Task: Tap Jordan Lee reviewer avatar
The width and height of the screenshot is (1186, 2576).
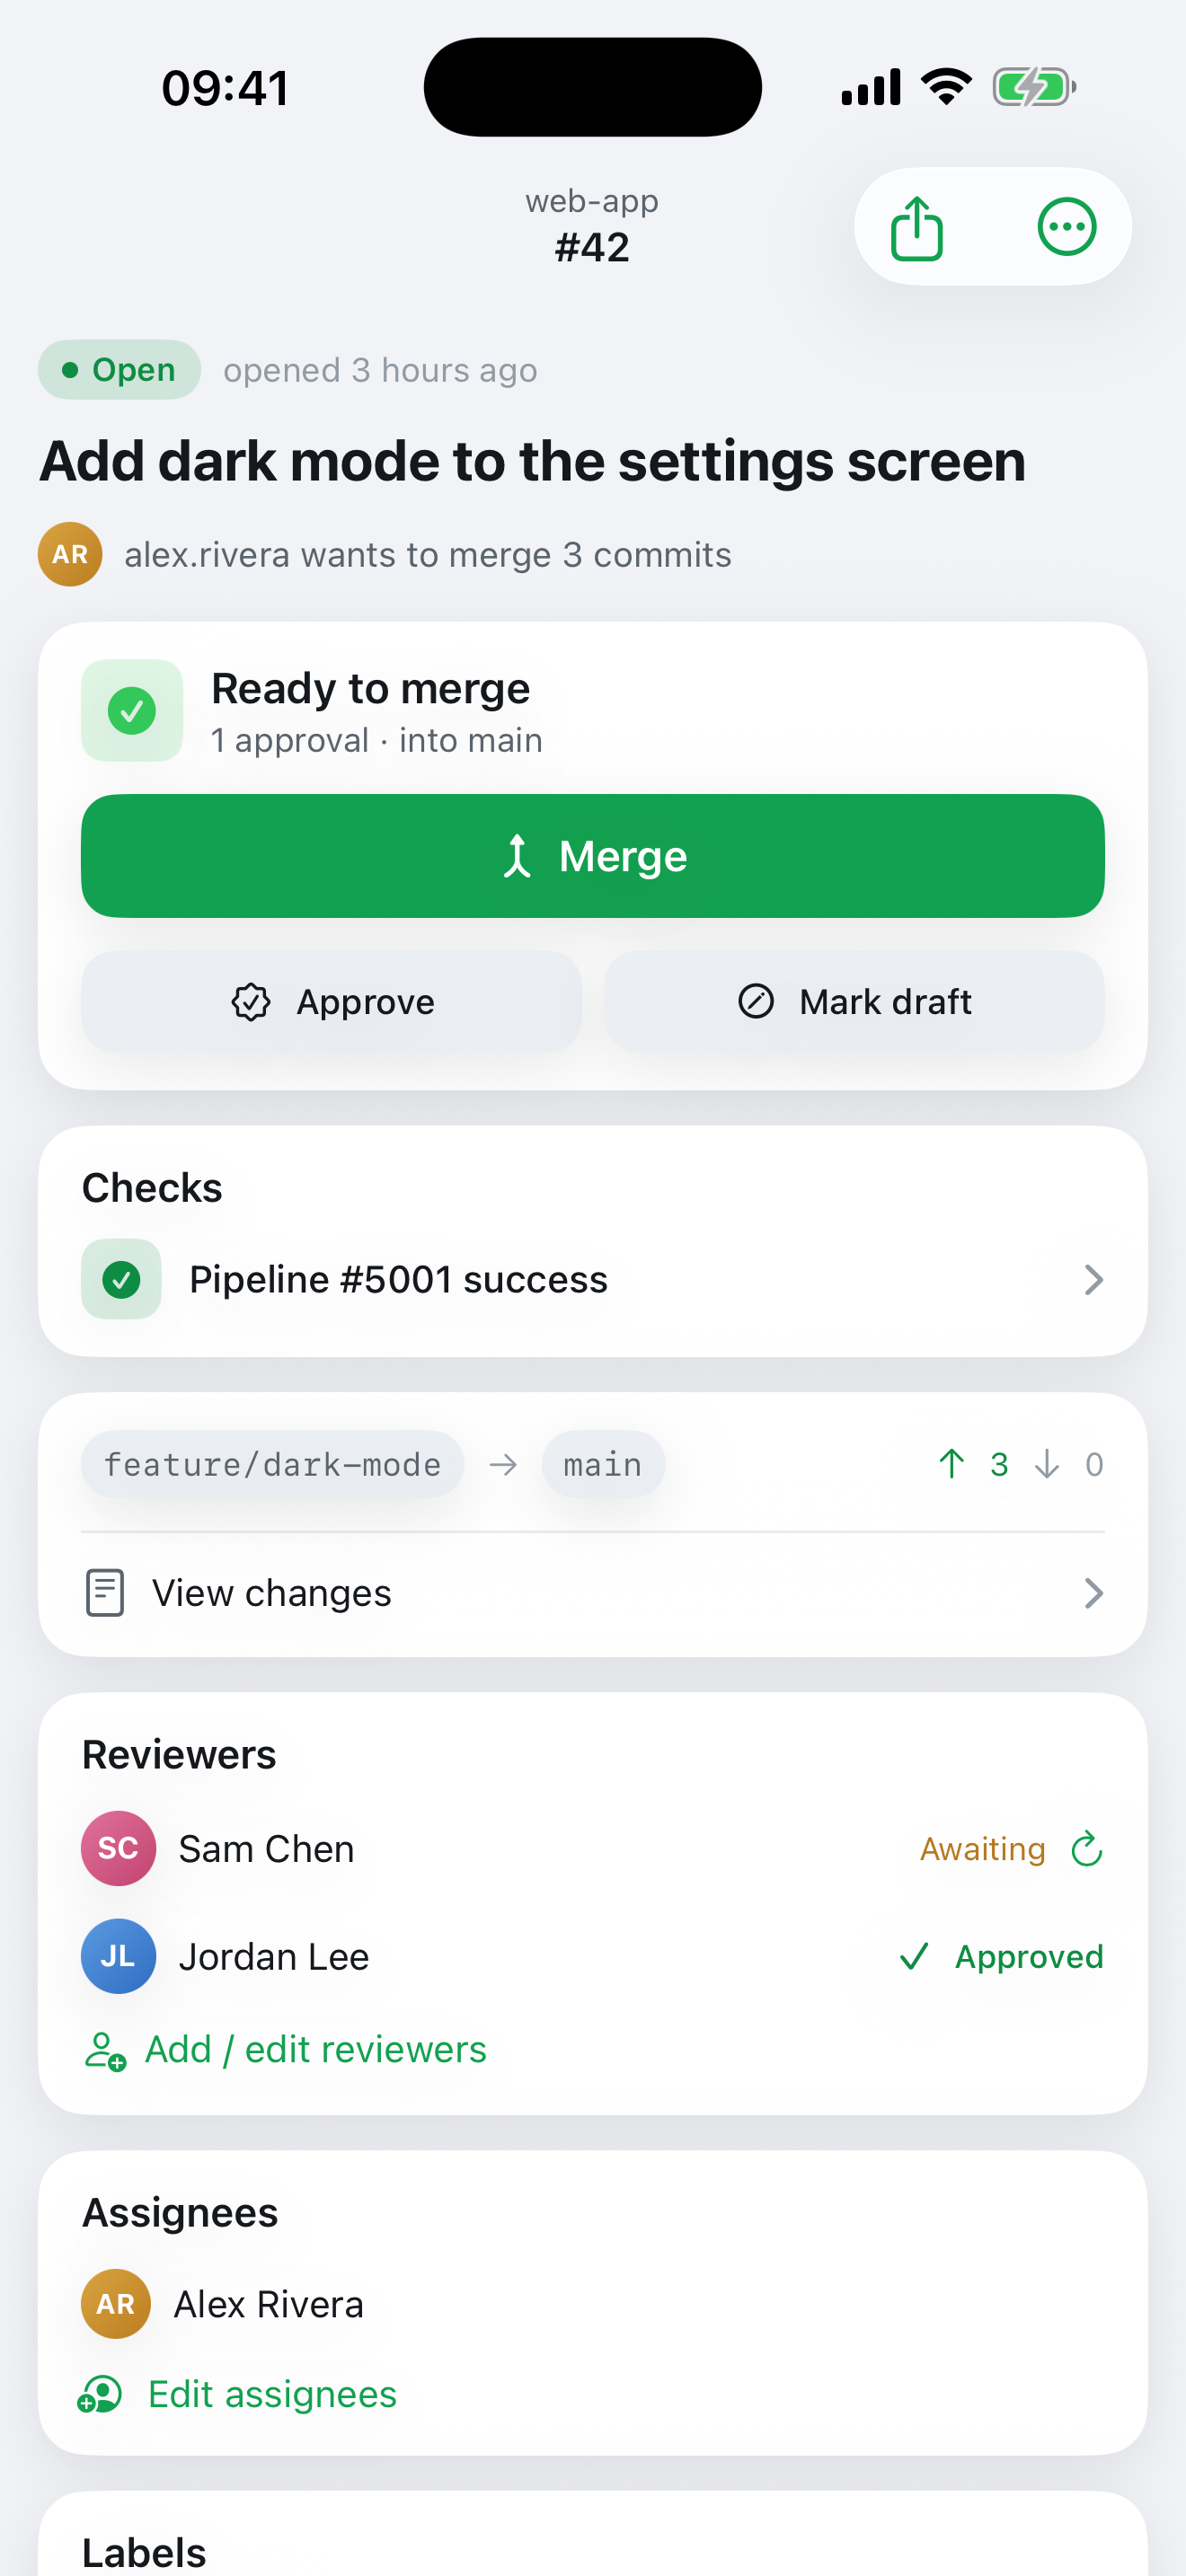Action: [118, 1956]
